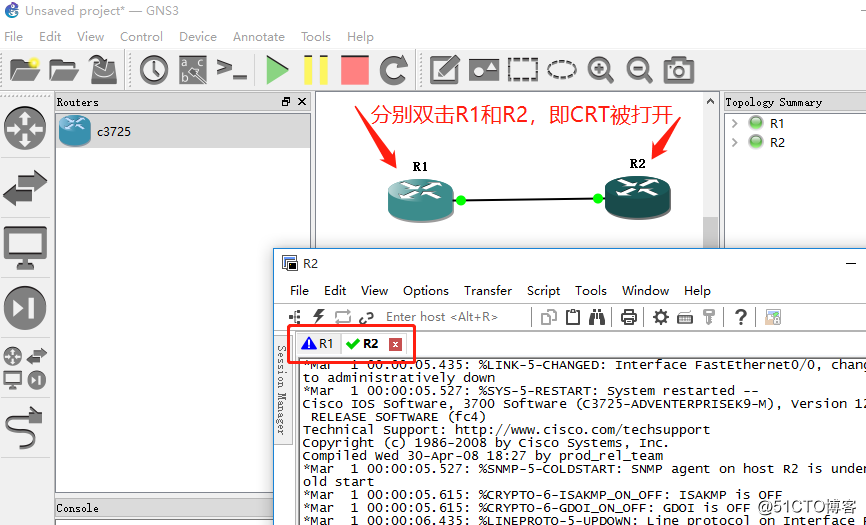
Task: Float the Routers panel
Action: (286, 102)
